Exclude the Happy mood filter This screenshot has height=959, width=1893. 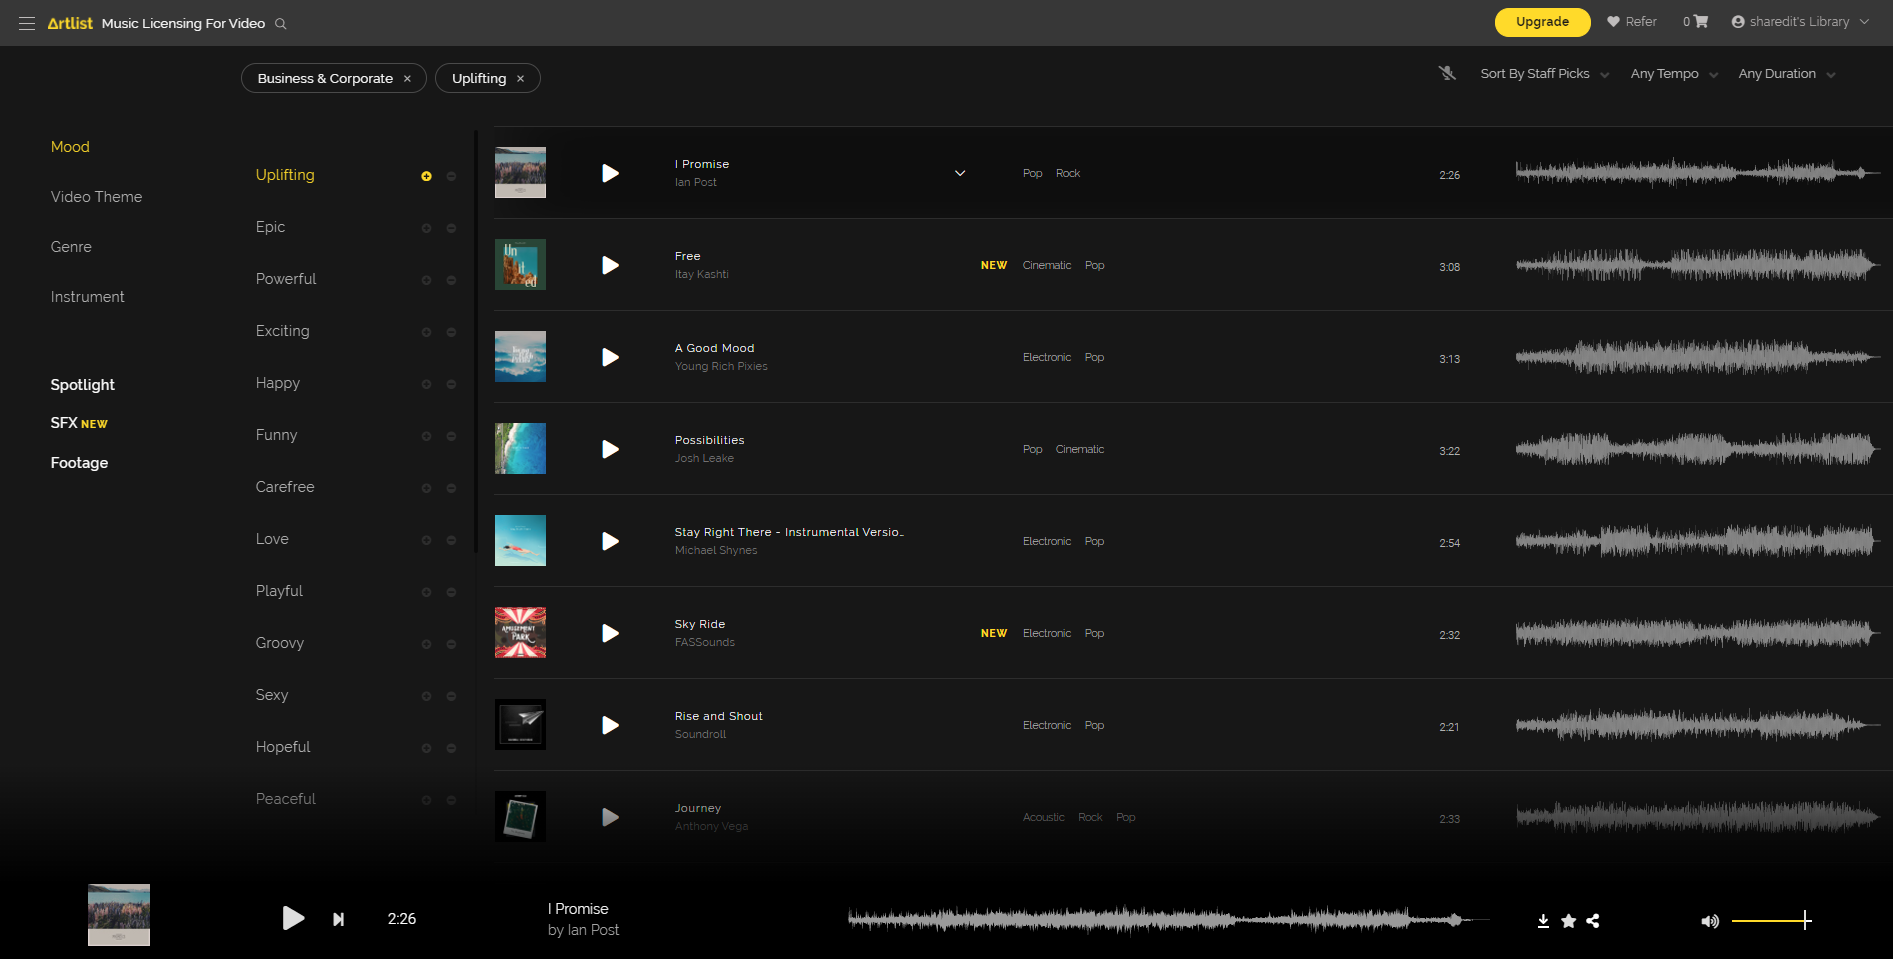tap(451, 384)
